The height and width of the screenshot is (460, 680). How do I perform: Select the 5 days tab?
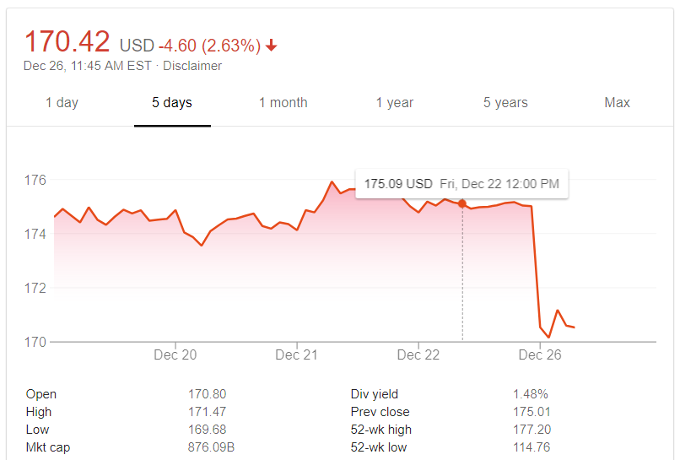pos(172,102)
